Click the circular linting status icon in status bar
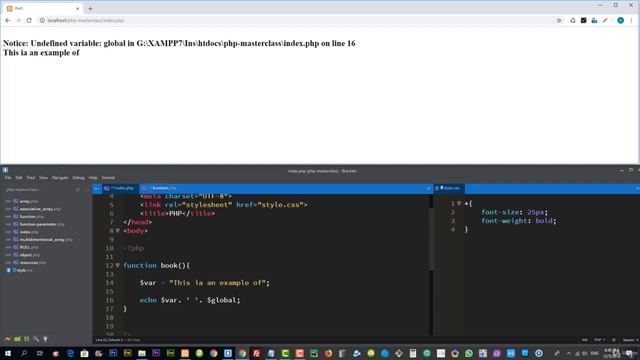 (613, 340)
